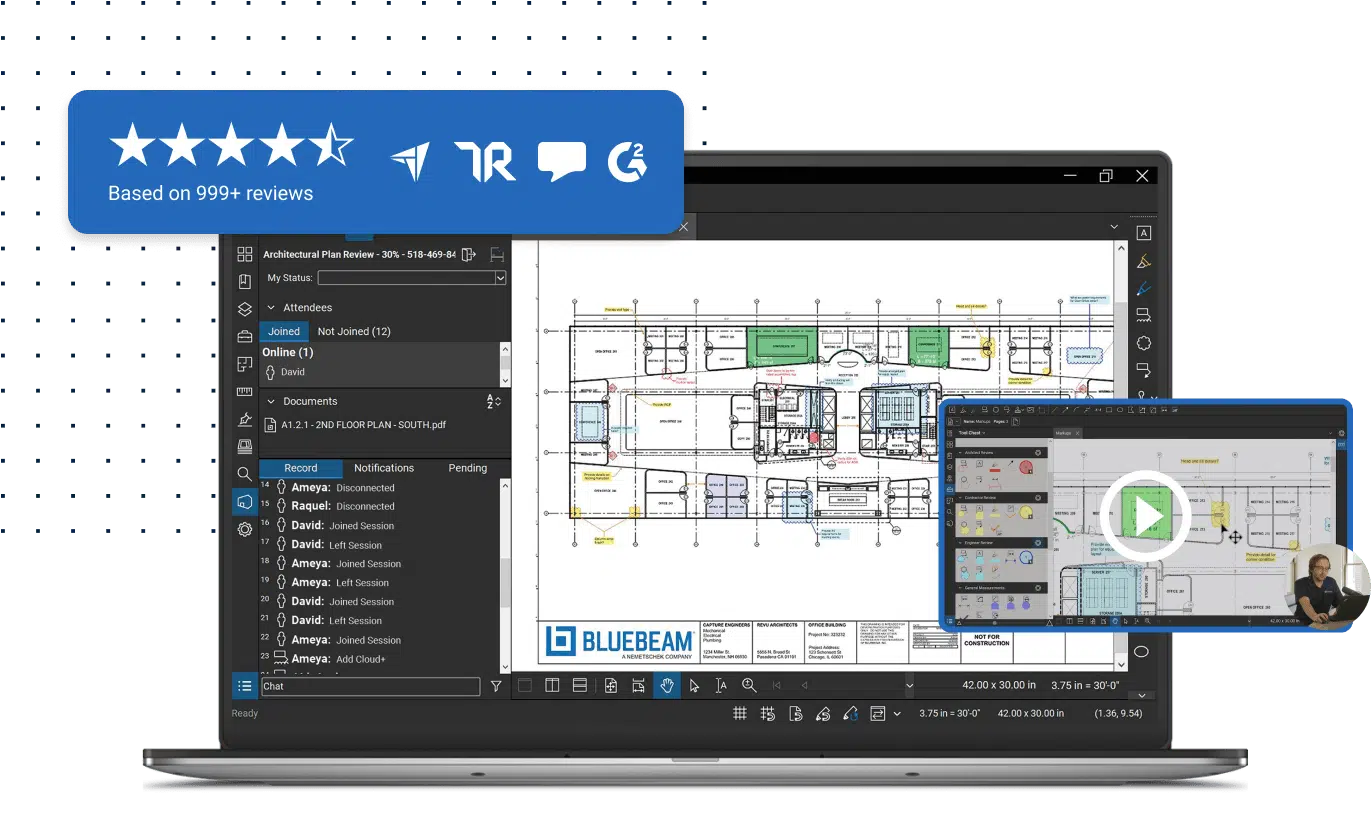The image size is (1371, 825).
Task: Open the Signatures pen panel icon
Action: pyautogui.click(x=245, y=418)
